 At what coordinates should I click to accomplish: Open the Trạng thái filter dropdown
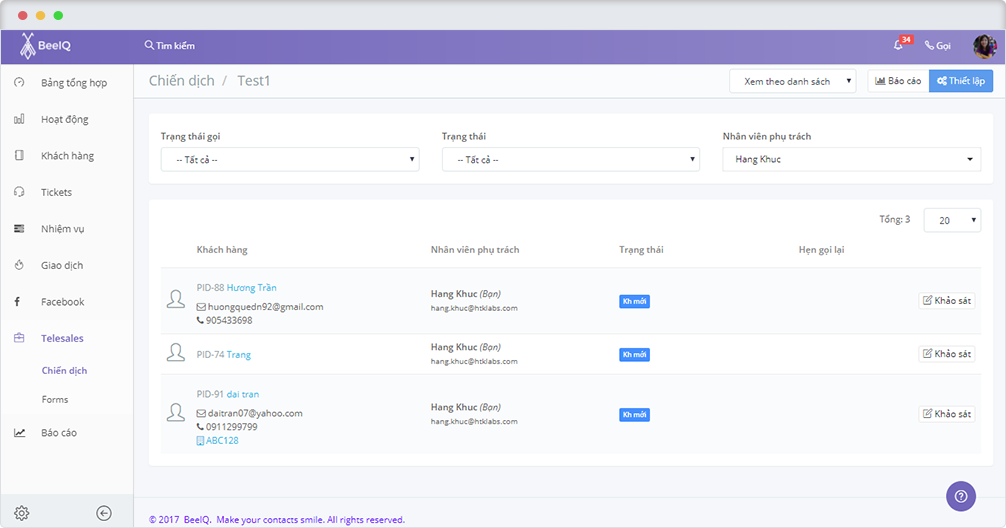tap(570, 159)
